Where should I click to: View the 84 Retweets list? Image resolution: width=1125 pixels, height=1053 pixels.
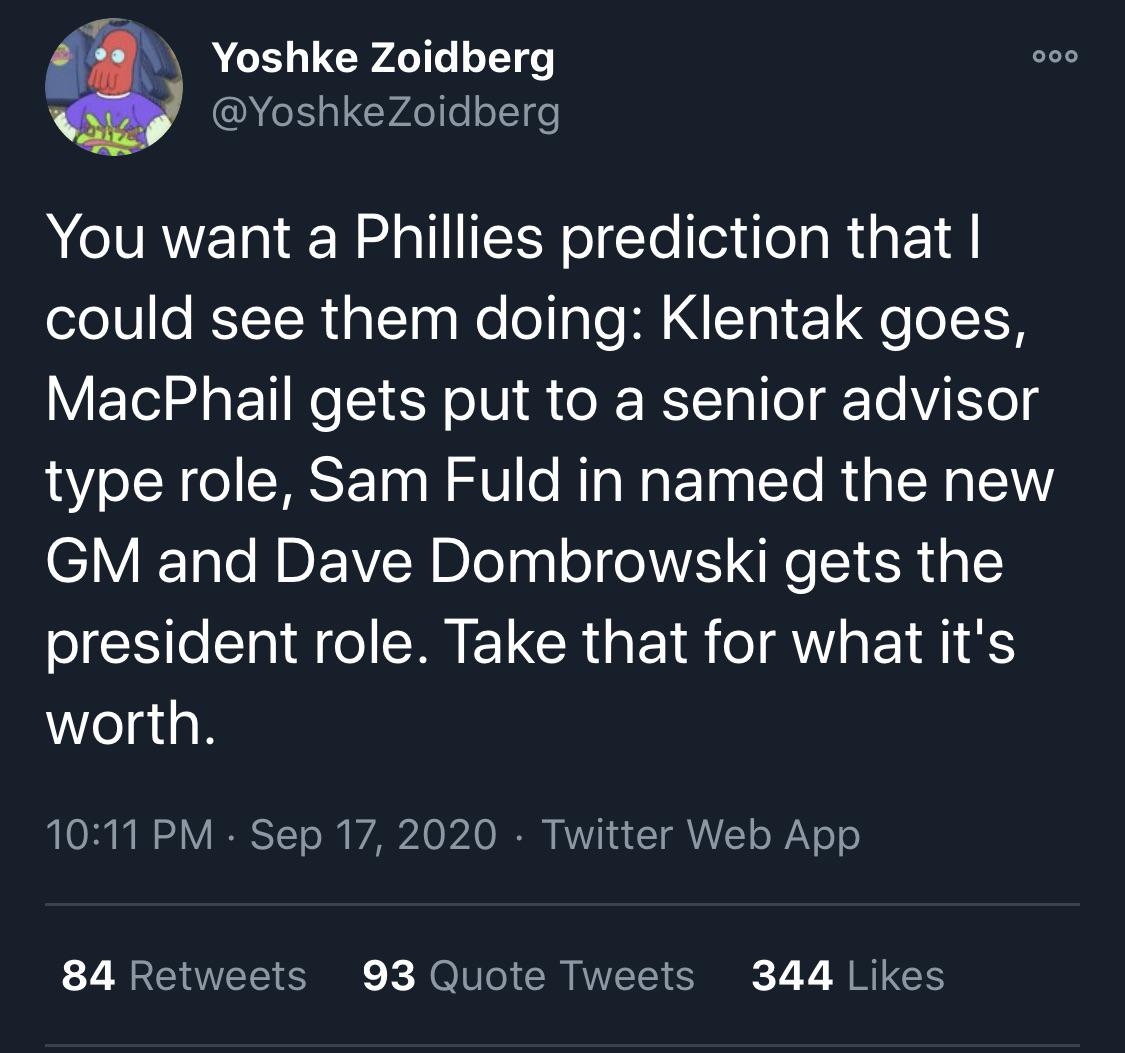(x=182, y=975)
